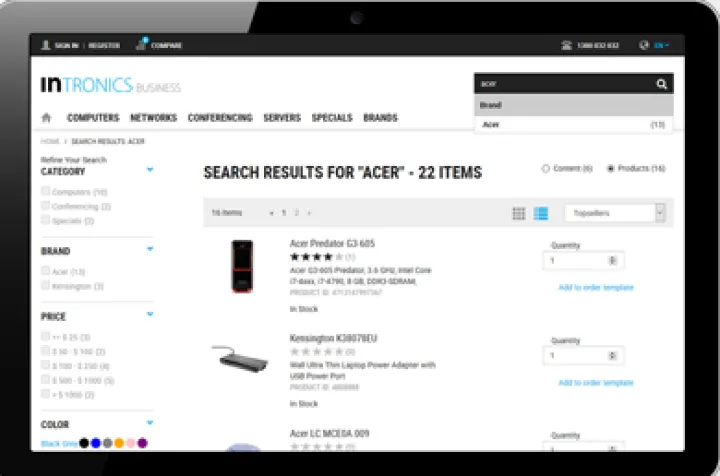Open Acer Predator product thumbnail

pos(242,266)
